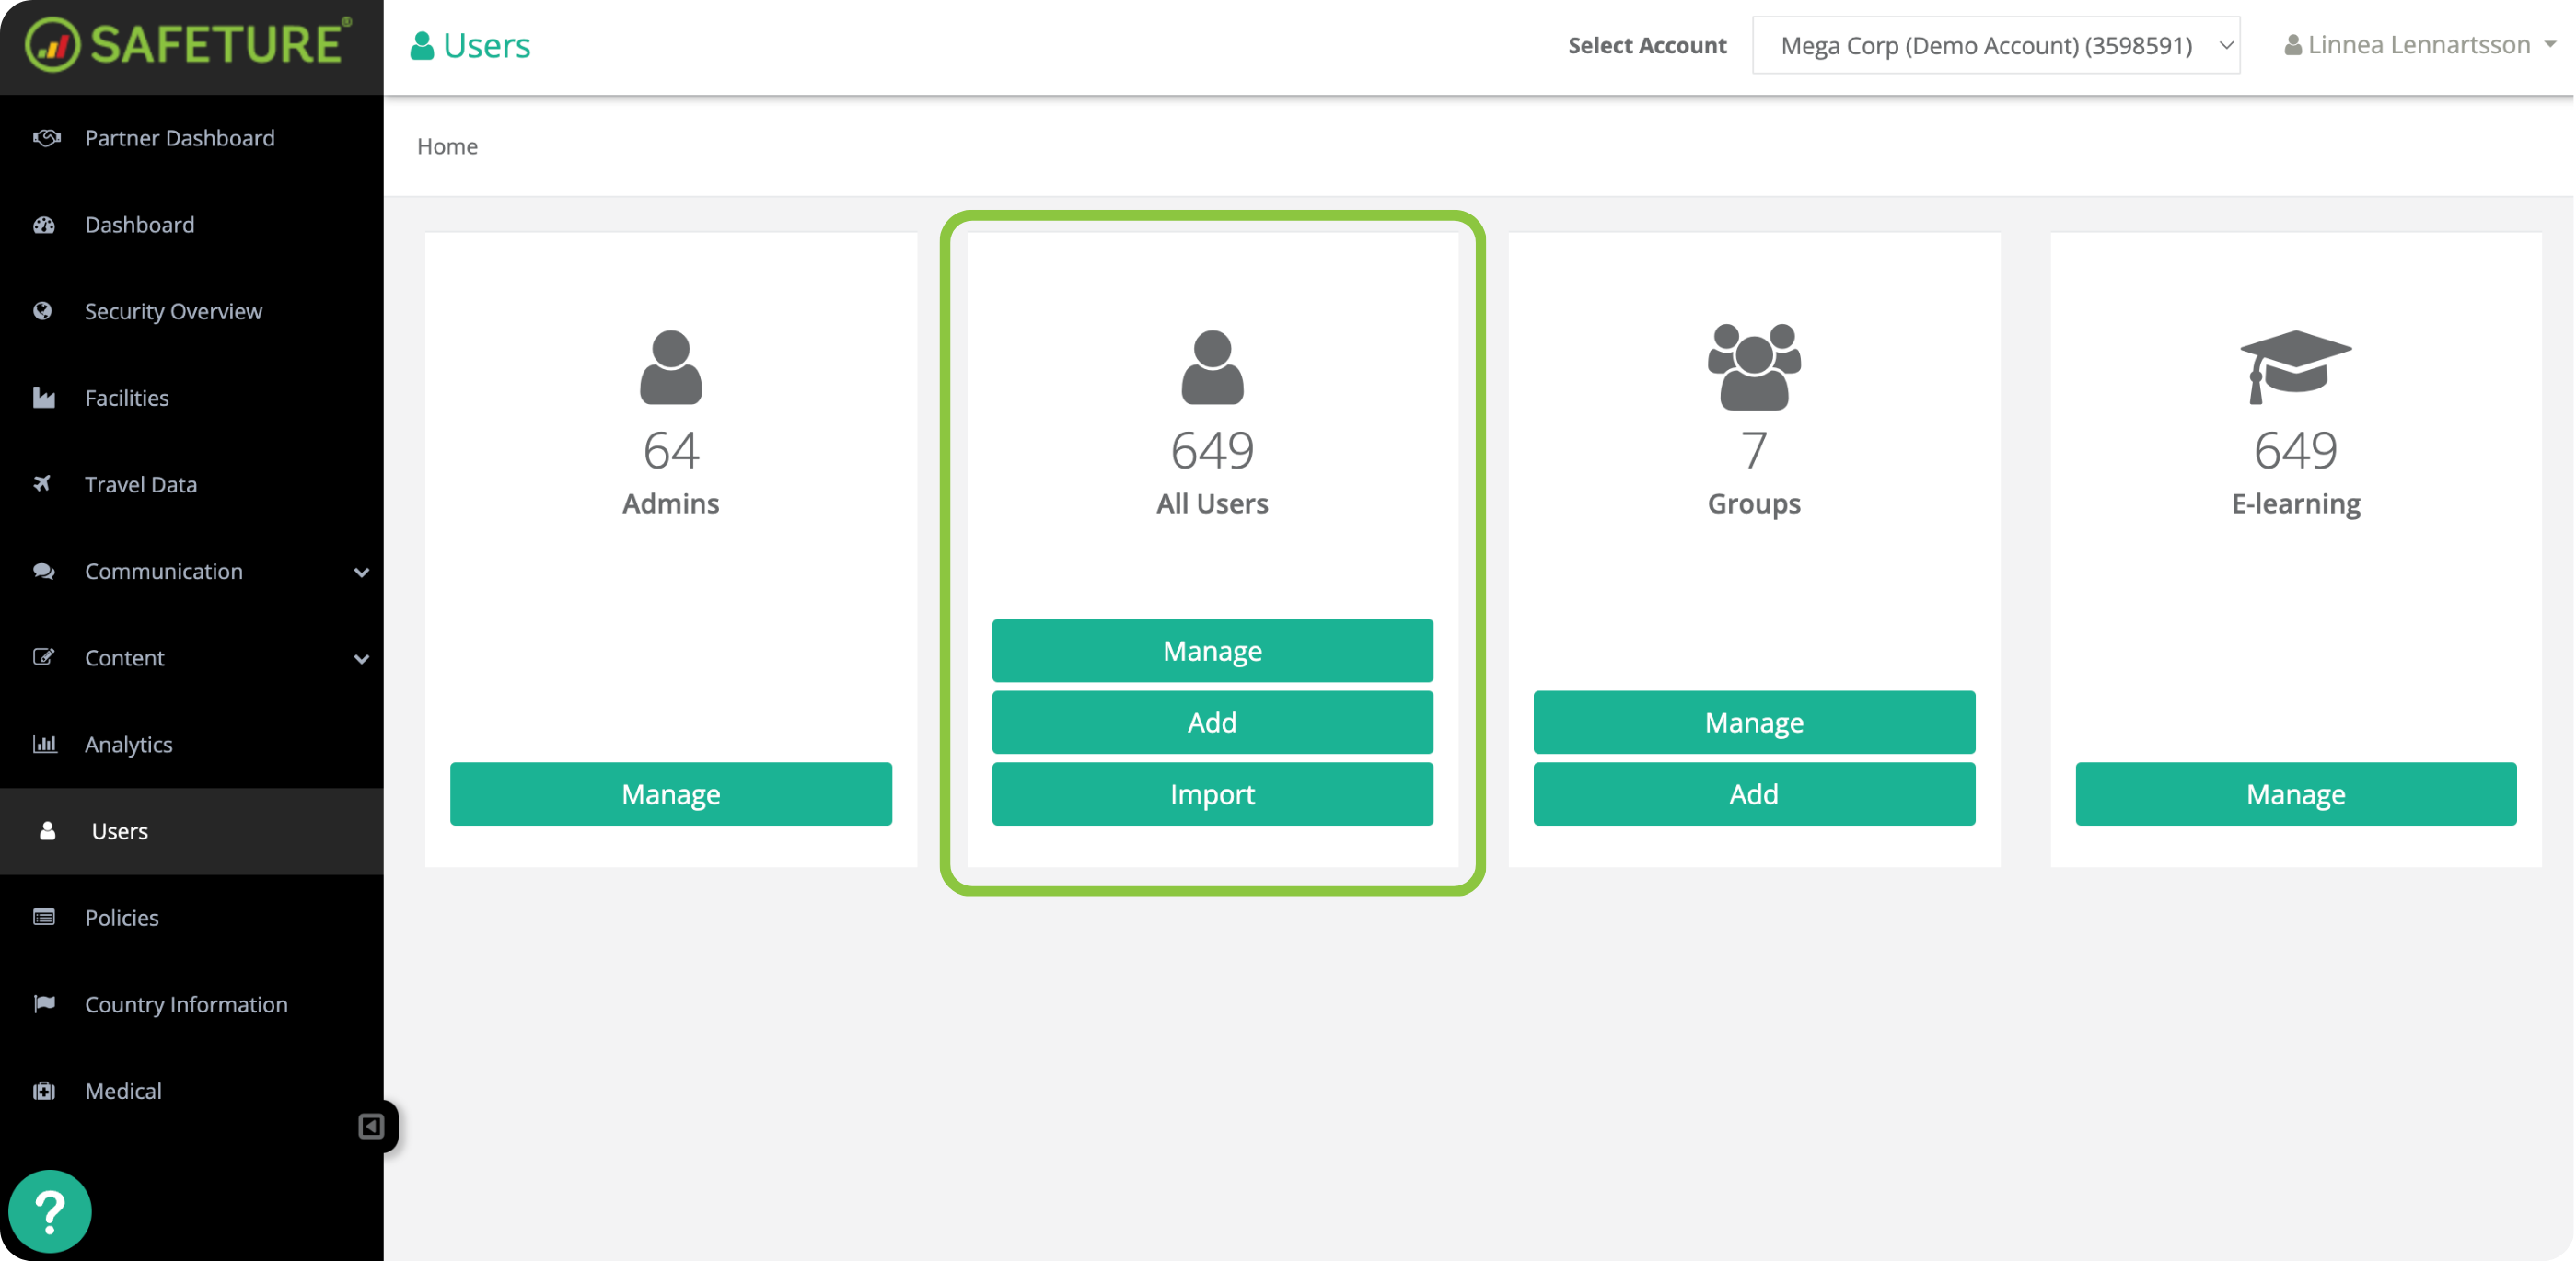Open the Partner Dashboard from sidebar
Viewport: 2576px width, 1261px height.
click(x=179, y=138)
